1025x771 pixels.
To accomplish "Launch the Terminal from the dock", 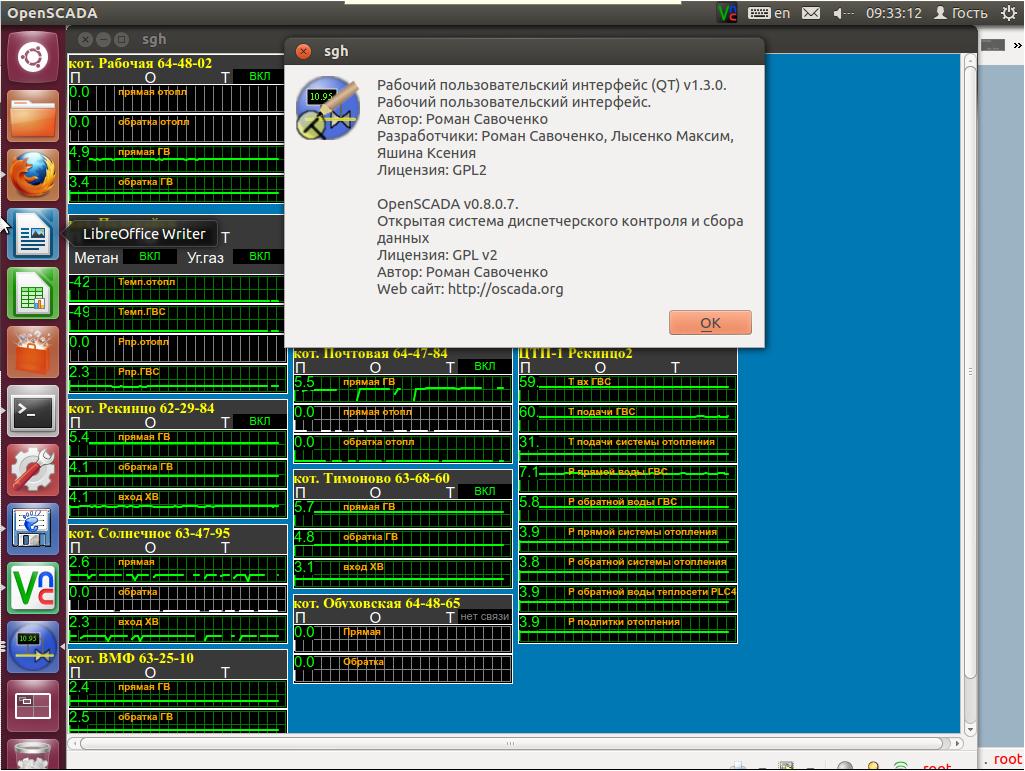I will [33, 410].
